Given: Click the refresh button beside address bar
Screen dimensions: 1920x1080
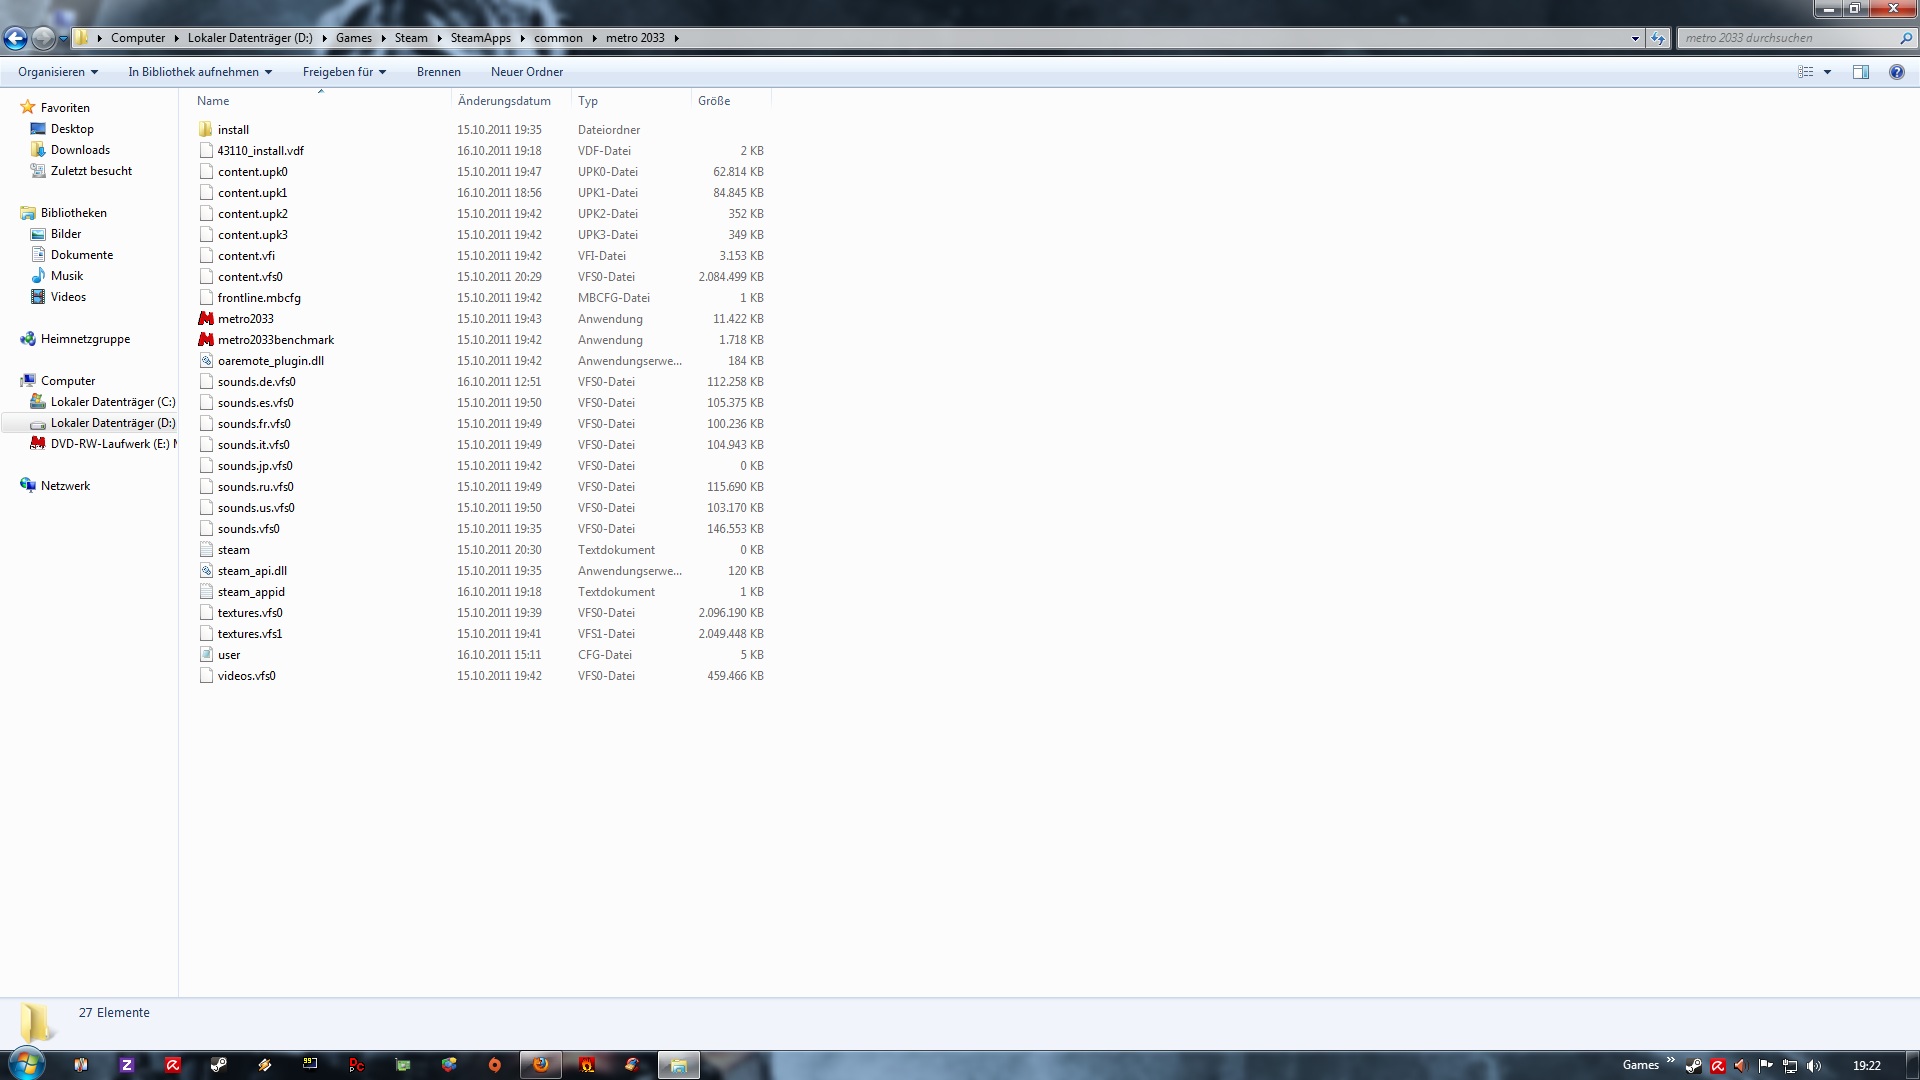Looking at the screenshot, I should click(1658, 38).
